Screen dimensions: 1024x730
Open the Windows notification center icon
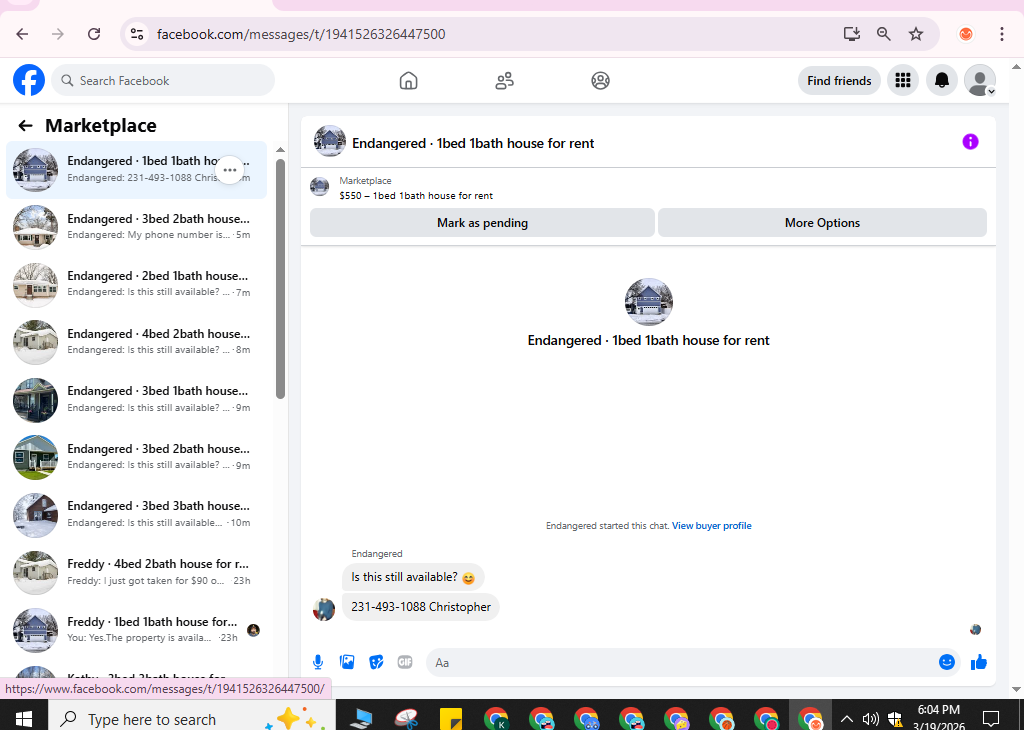coord(991,718)
